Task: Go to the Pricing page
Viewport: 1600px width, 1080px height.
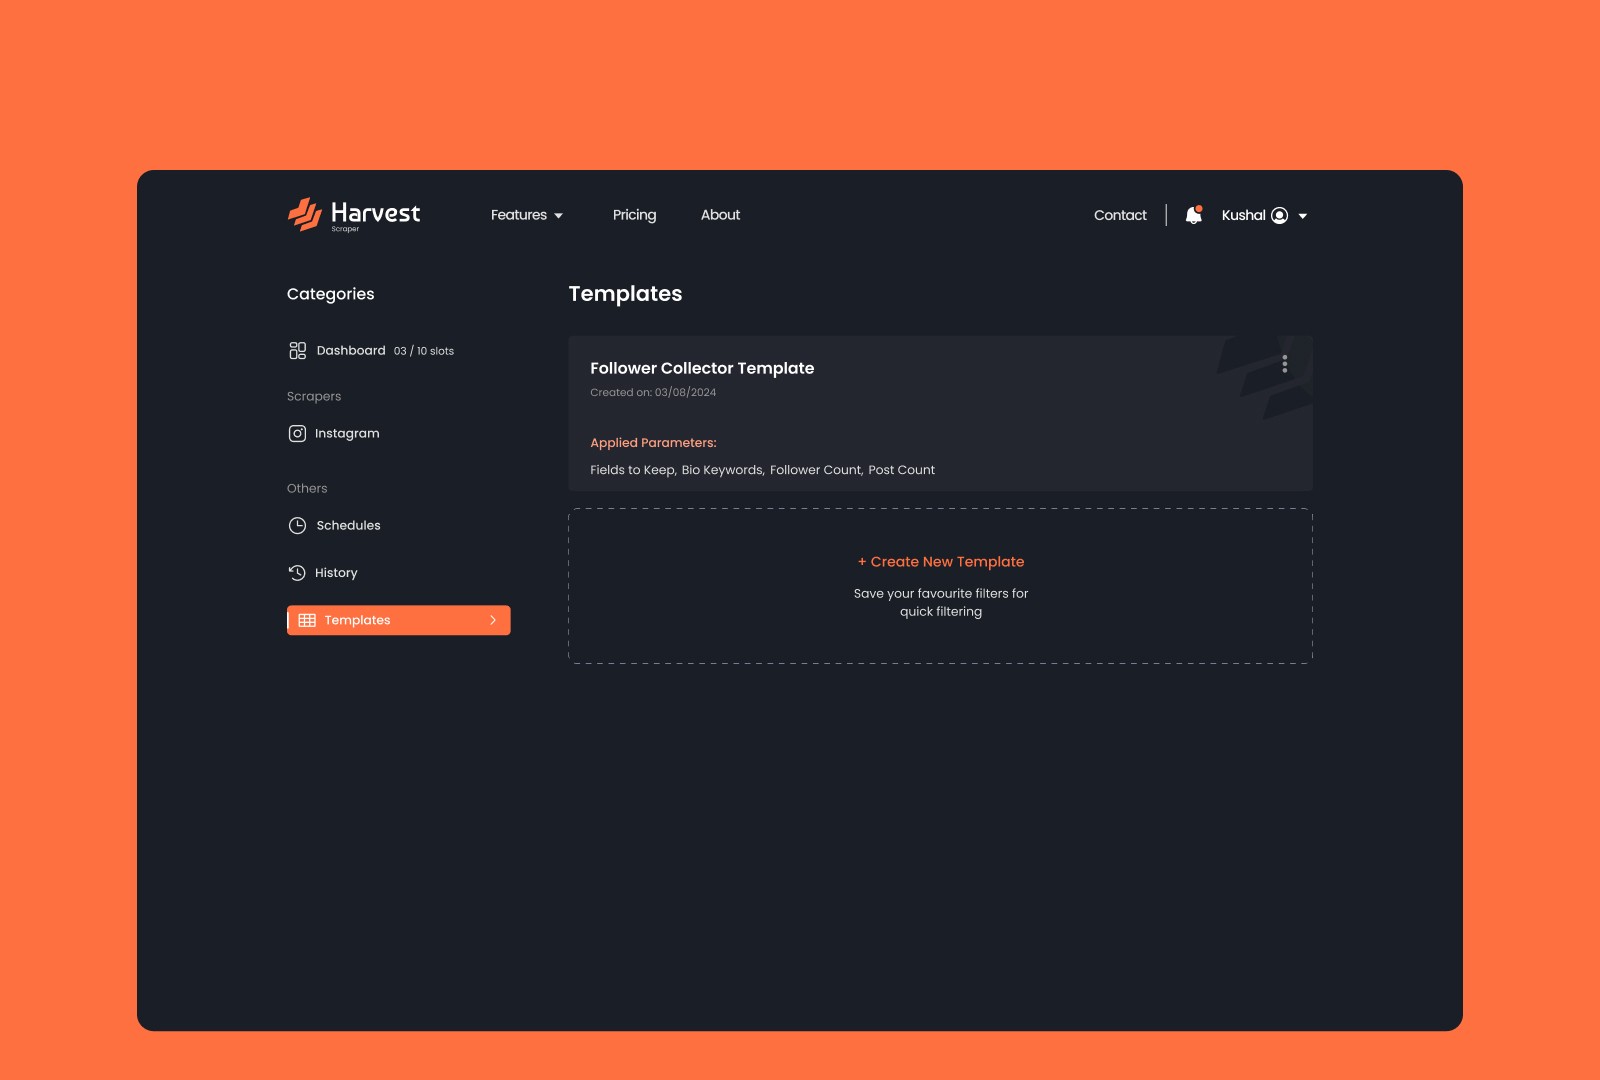Action: [x=634, y=215]
